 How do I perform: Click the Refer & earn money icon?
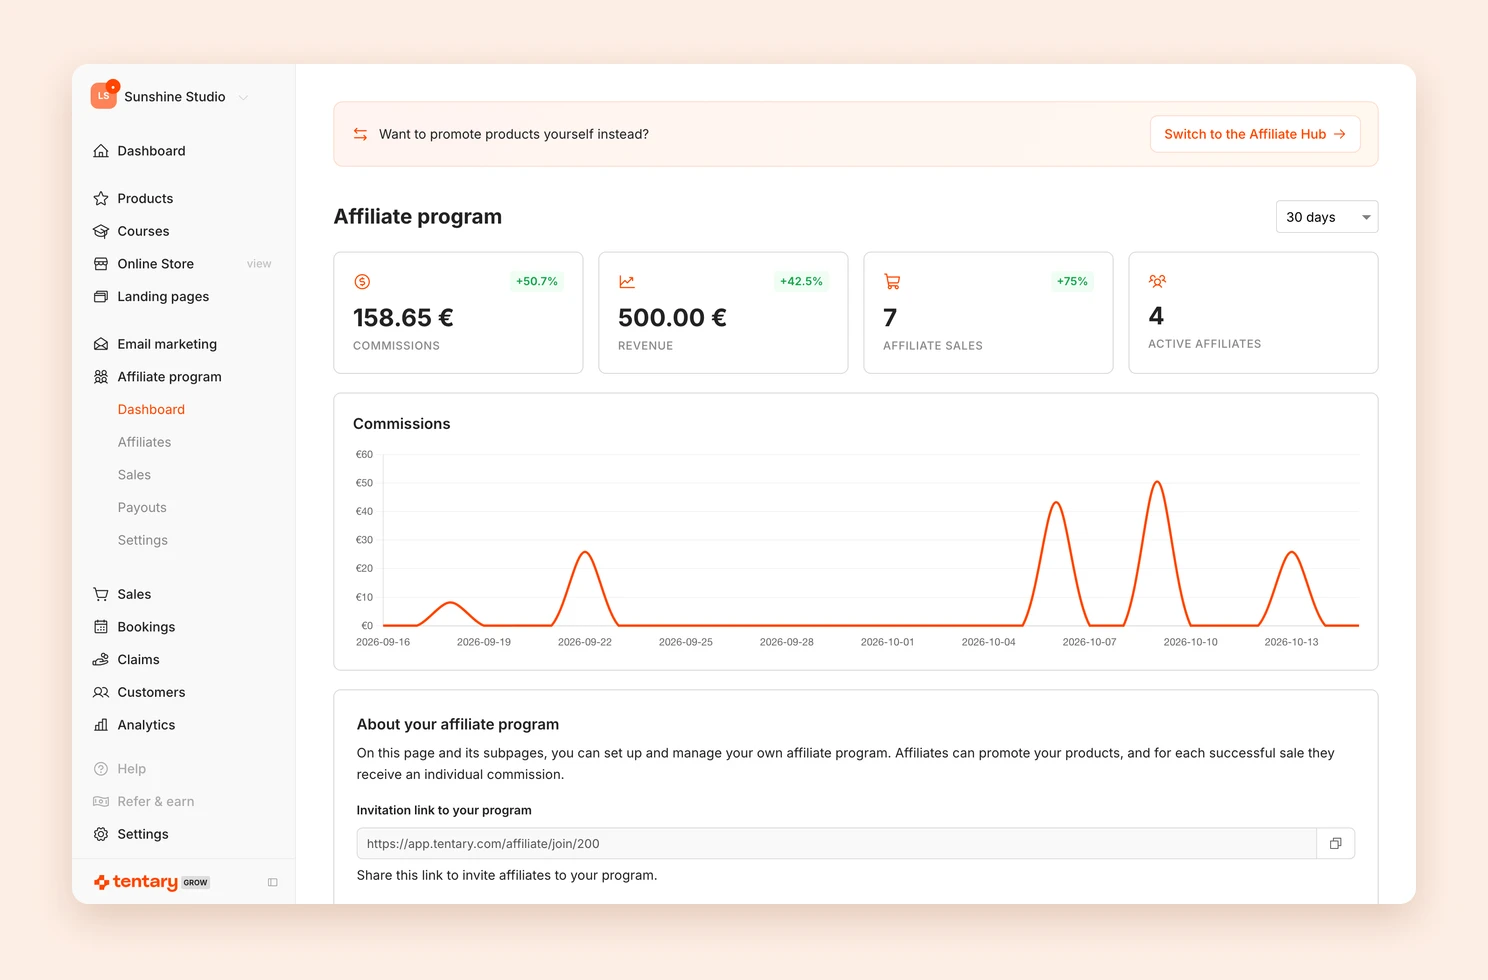[x=101, y=802]
